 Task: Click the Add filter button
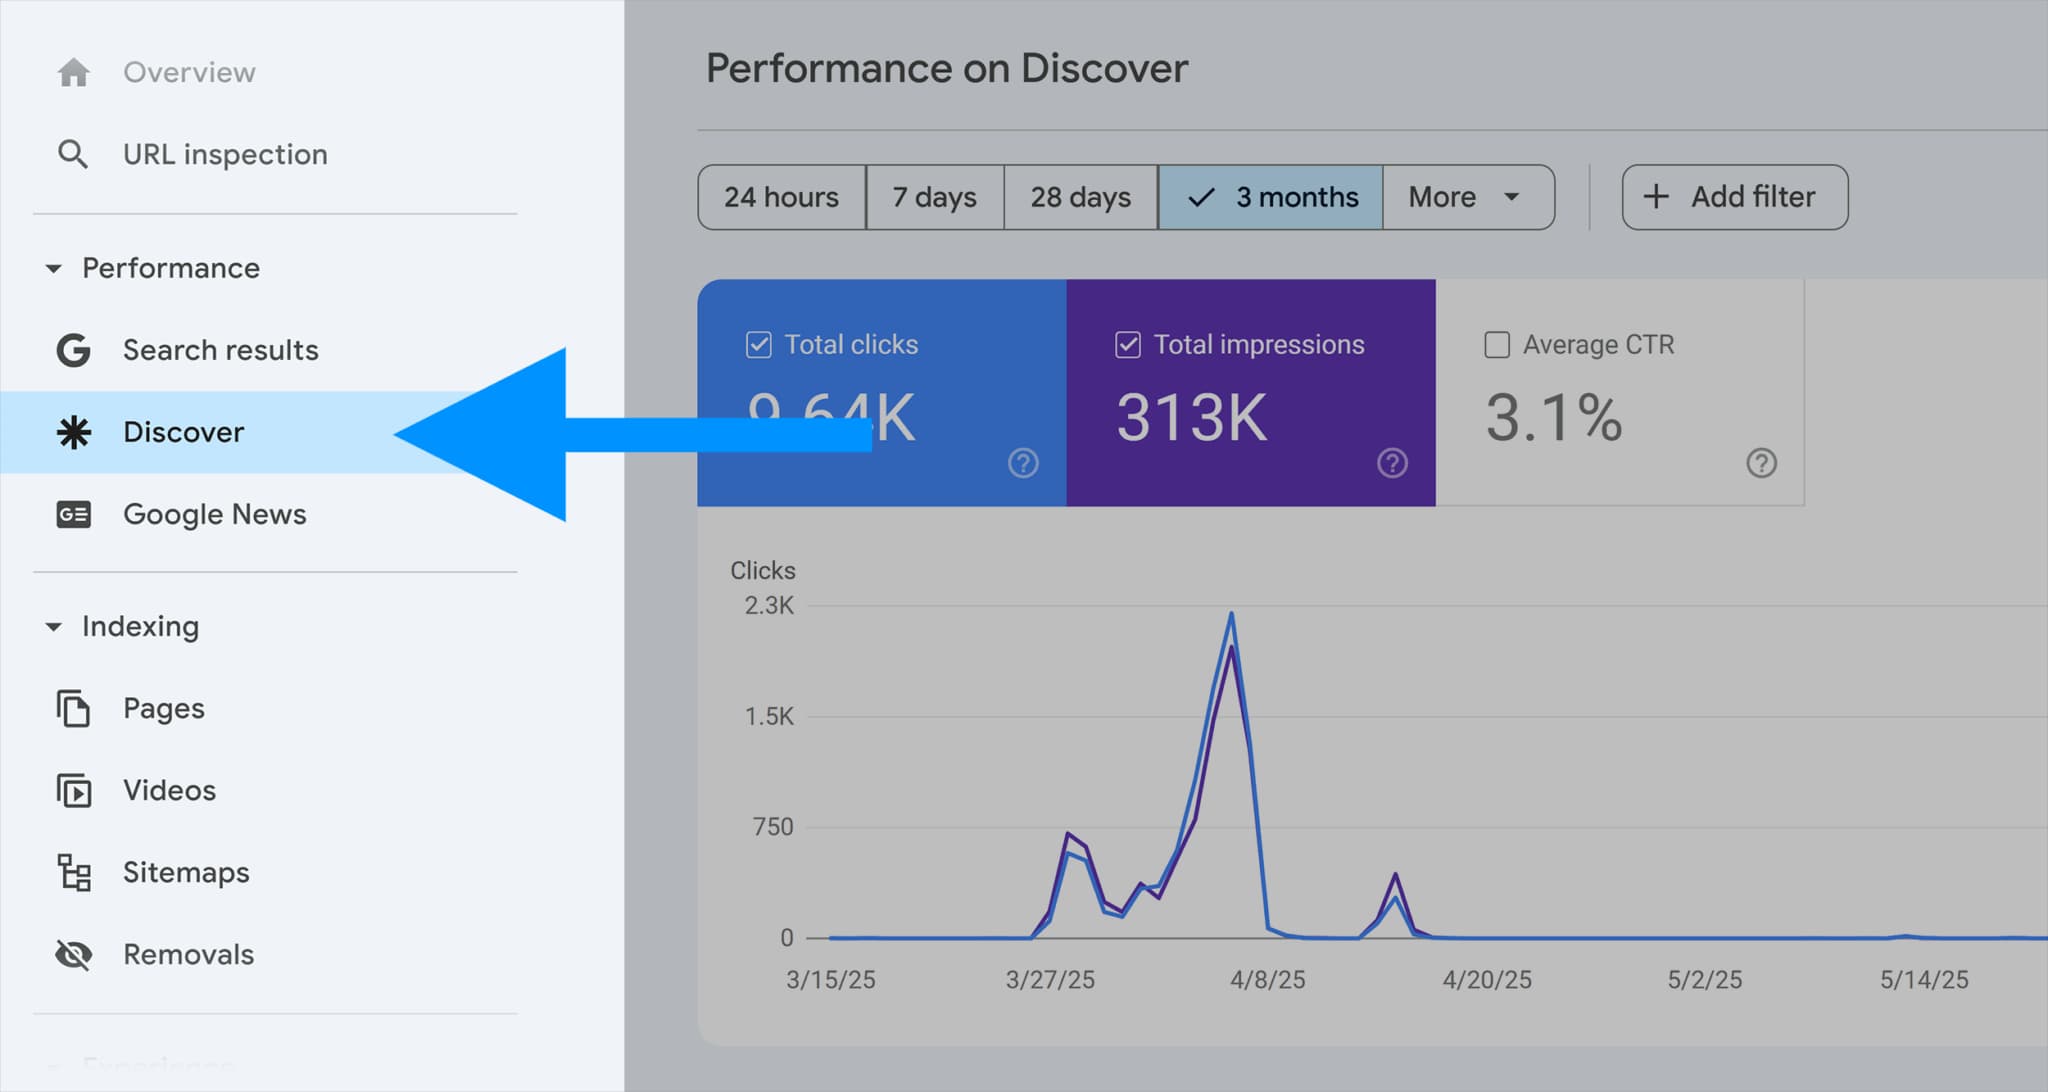pos(1734,197)
